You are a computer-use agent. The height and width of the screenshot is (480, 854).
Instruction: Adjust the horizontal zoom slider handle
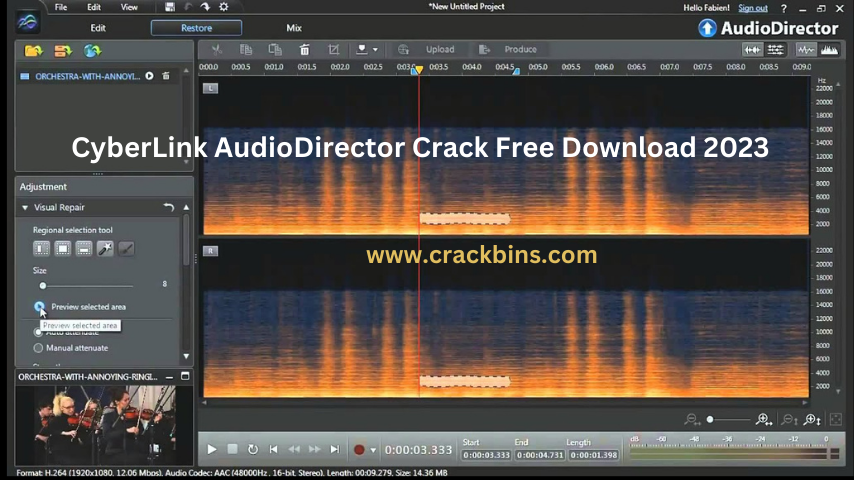(x=710, y=420)
